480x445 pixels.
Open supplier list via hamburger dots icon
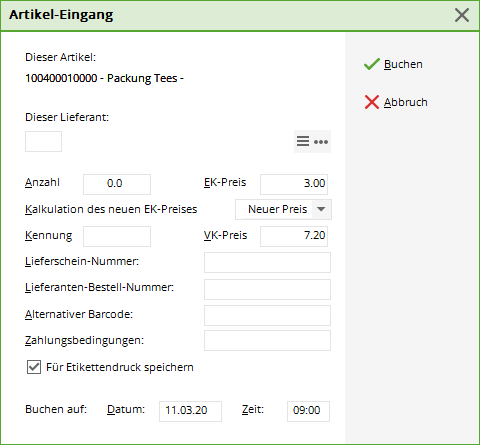pos(312,141)
